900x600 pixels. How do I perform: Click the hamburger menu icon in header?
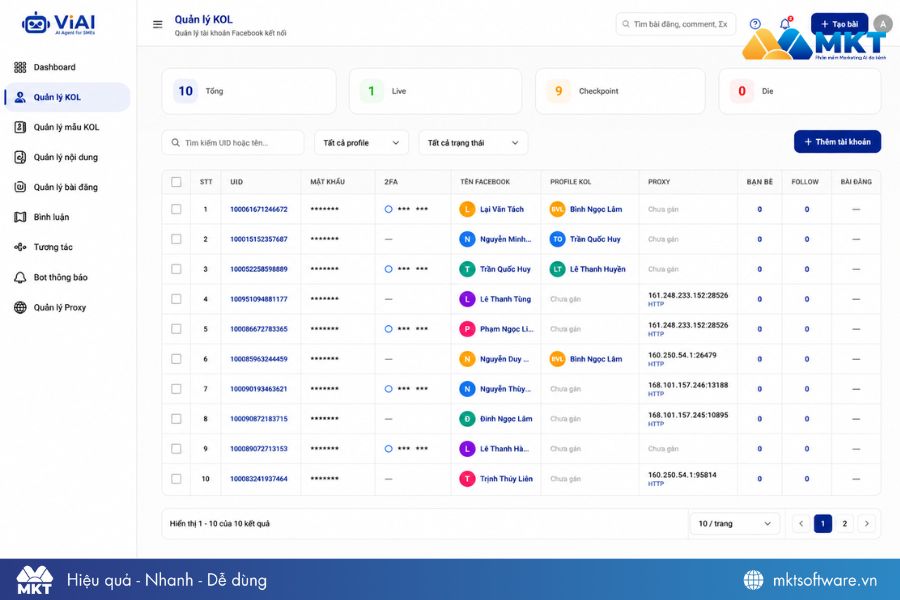point(157,24)
